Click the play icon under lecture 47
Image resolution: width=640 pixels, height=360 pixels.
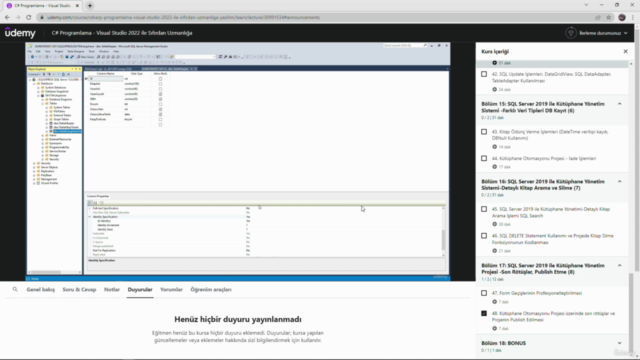tap(494, 302)
